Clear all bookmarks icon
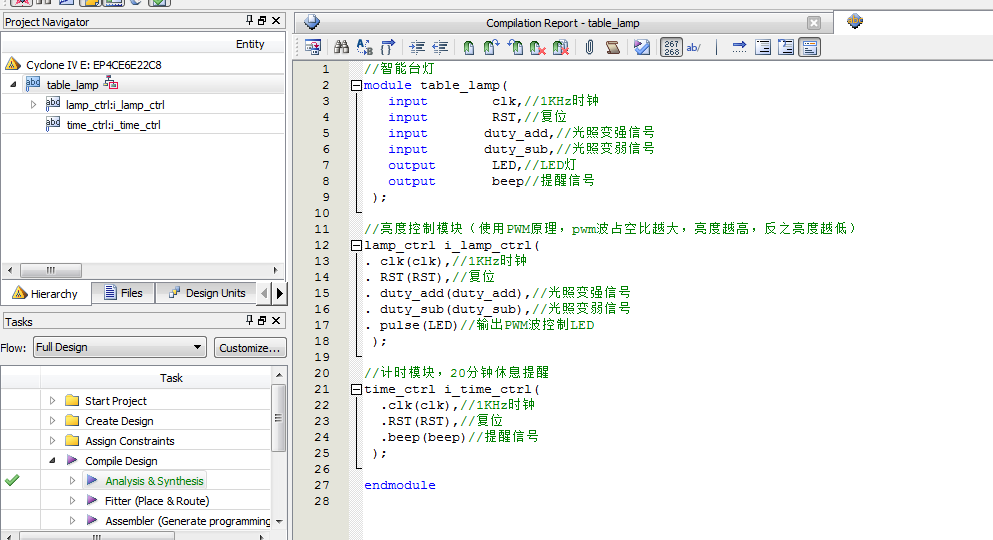The width and height of the screenshot is (993, 540). click(560, 47)
